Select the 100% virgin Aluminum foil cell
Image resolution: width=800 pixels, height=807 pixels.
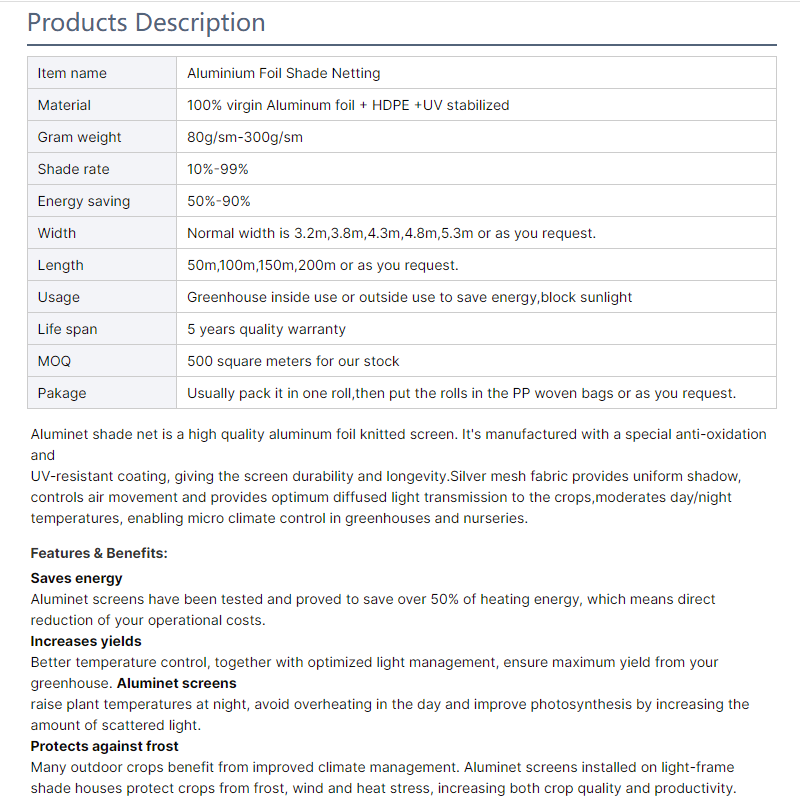point(348,105)
